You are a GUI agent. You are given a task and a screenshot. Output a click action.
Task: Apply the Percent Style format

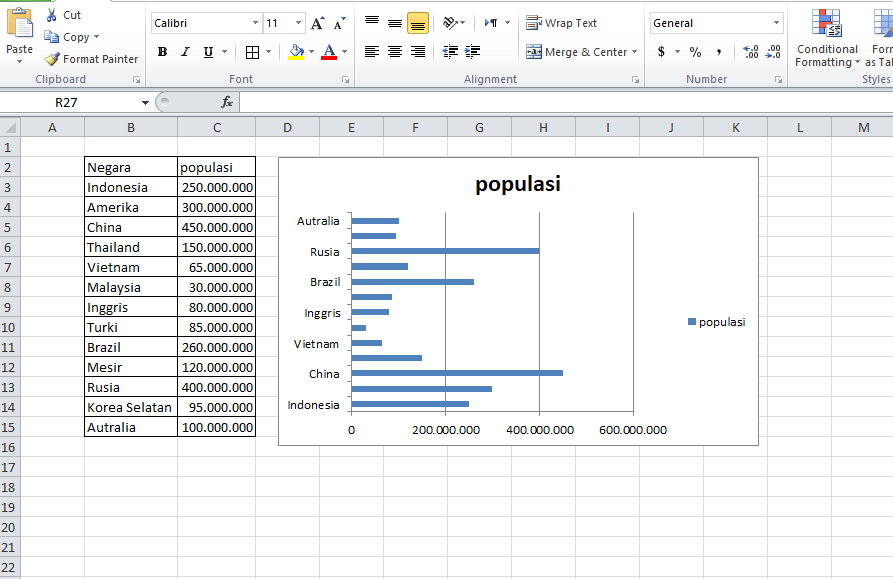694,52
